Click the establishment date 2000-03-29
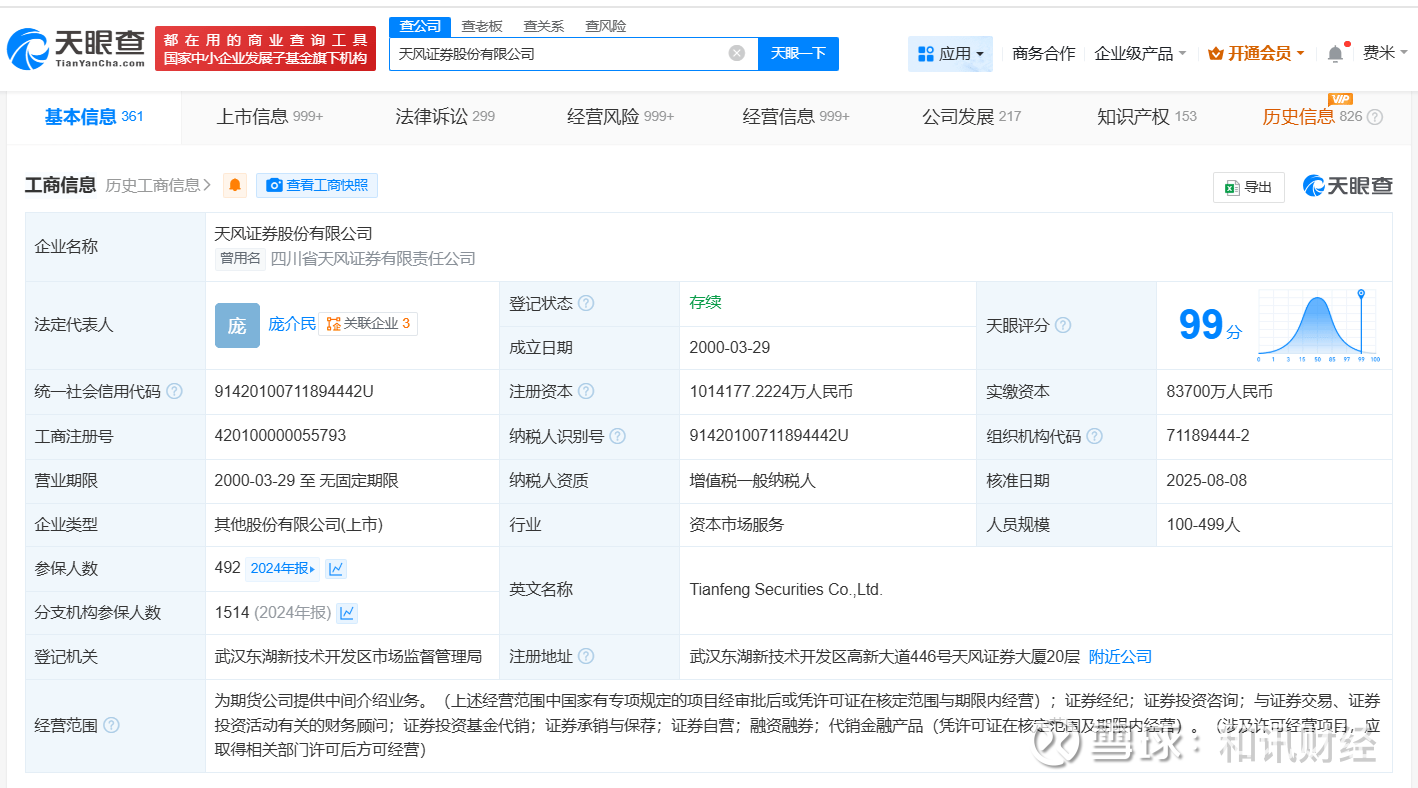This screenshot has width=1418, height=788. tap(730, 348)
